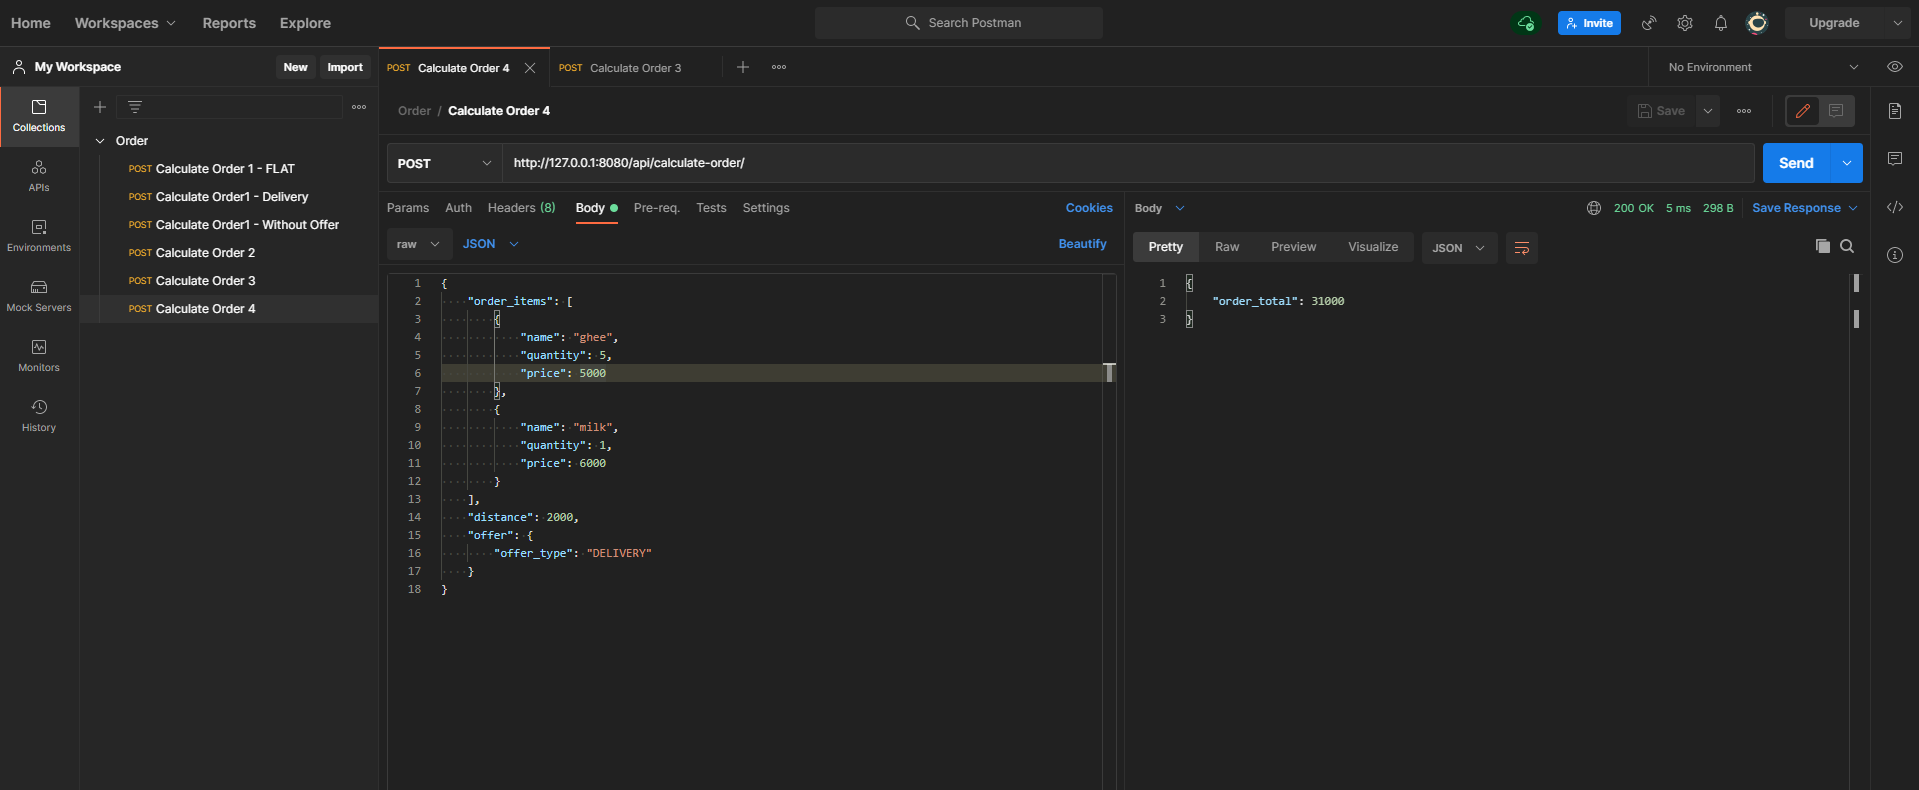The width and height of the screenshot is (1919, 790).
Task: Open tab options ellipsis menu
Action: [779, 67]
